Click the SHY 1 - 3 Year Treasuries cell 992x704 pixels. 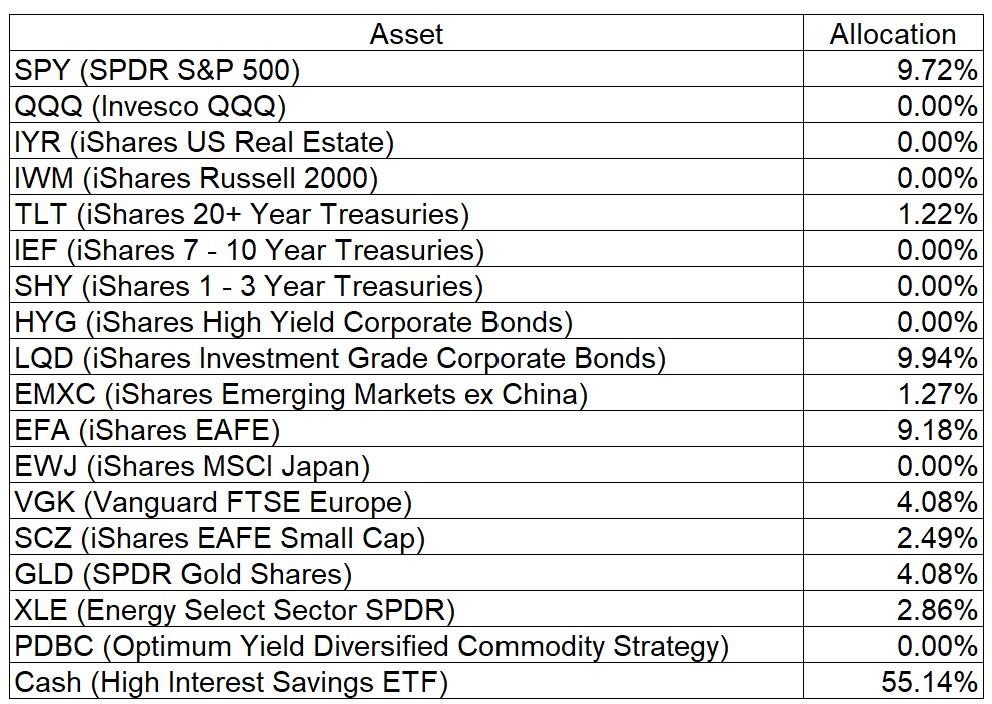coord(248,286)
